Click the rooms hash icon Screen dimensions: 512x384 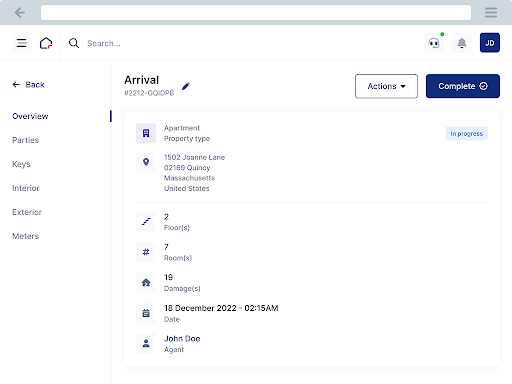pyautogui.click(x=146, y=252)
